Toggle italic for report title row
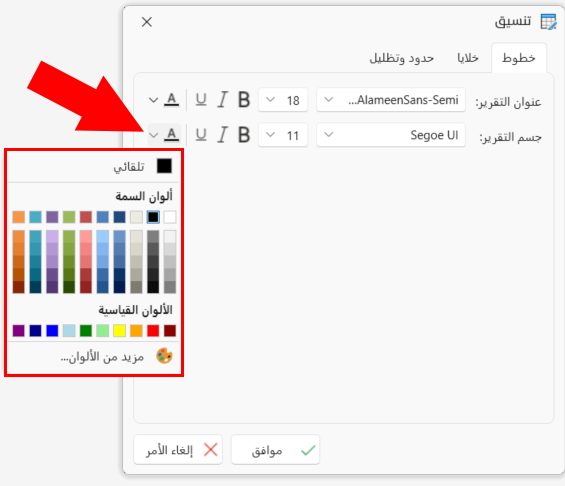Screen dimensions: 565x486 tap(223, 99)
